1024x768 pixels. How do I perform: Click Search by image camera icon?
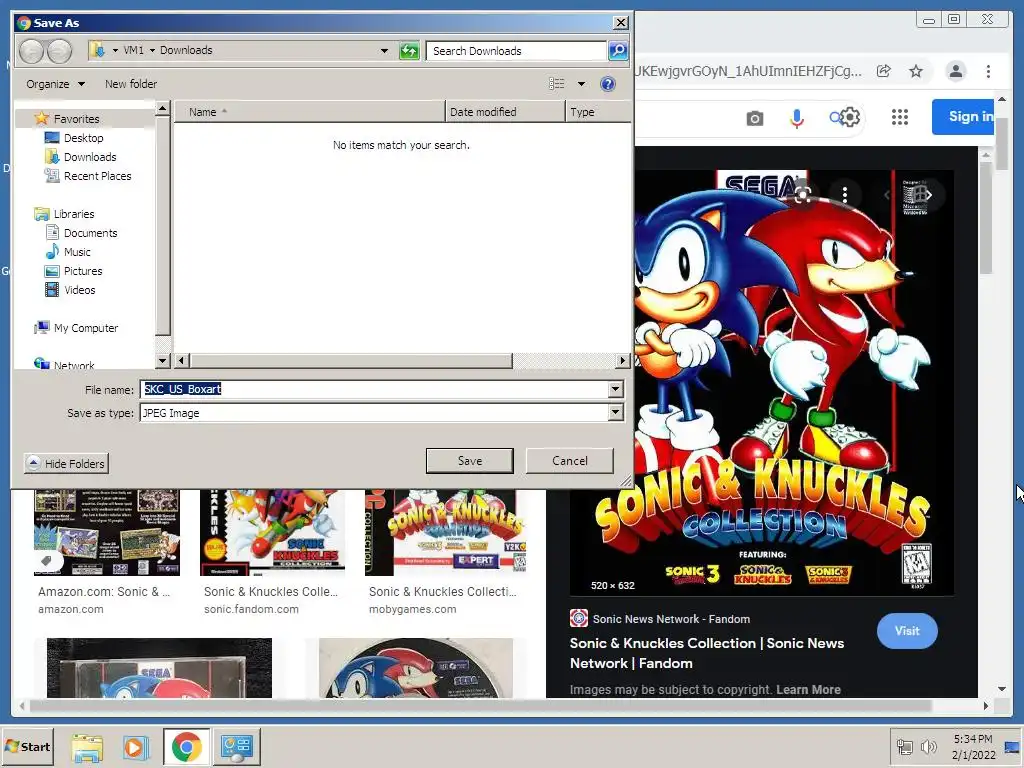tap(755, 118)
